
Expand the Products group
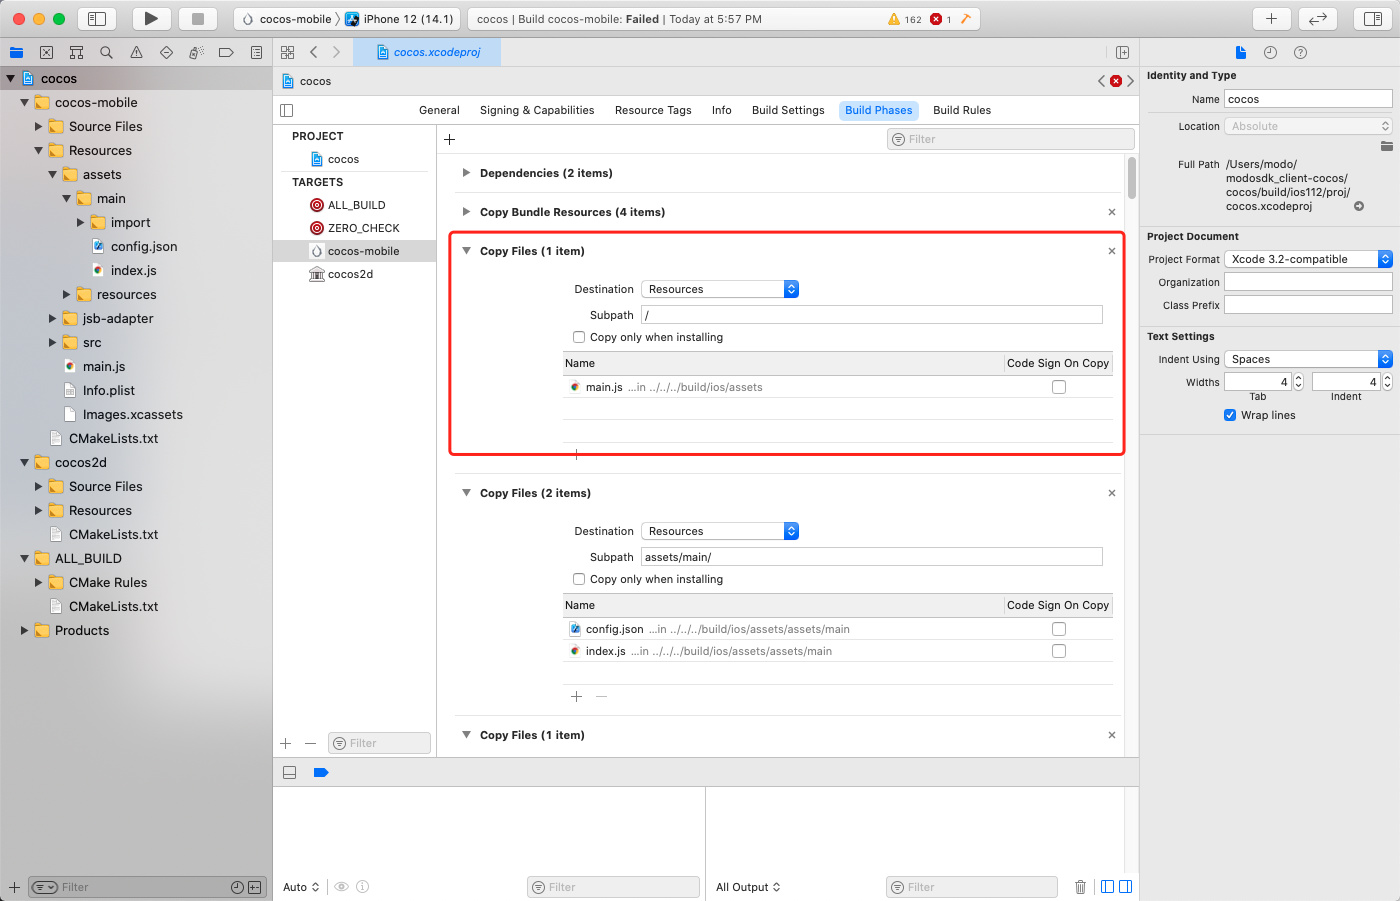coord(25,630)
